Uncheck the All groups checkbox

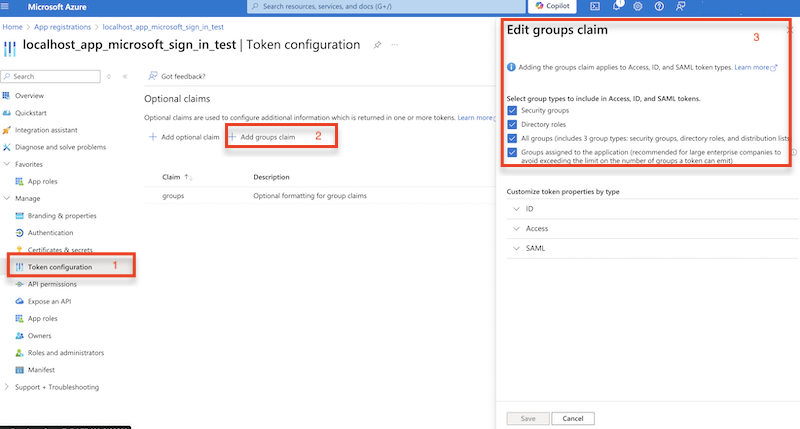click(512, 138)
